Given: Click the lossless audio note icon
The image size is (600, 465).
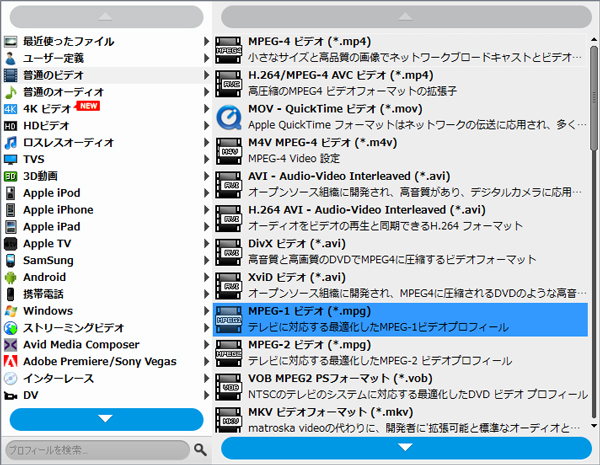Looking at the screenshot, I should pos(11,142).
